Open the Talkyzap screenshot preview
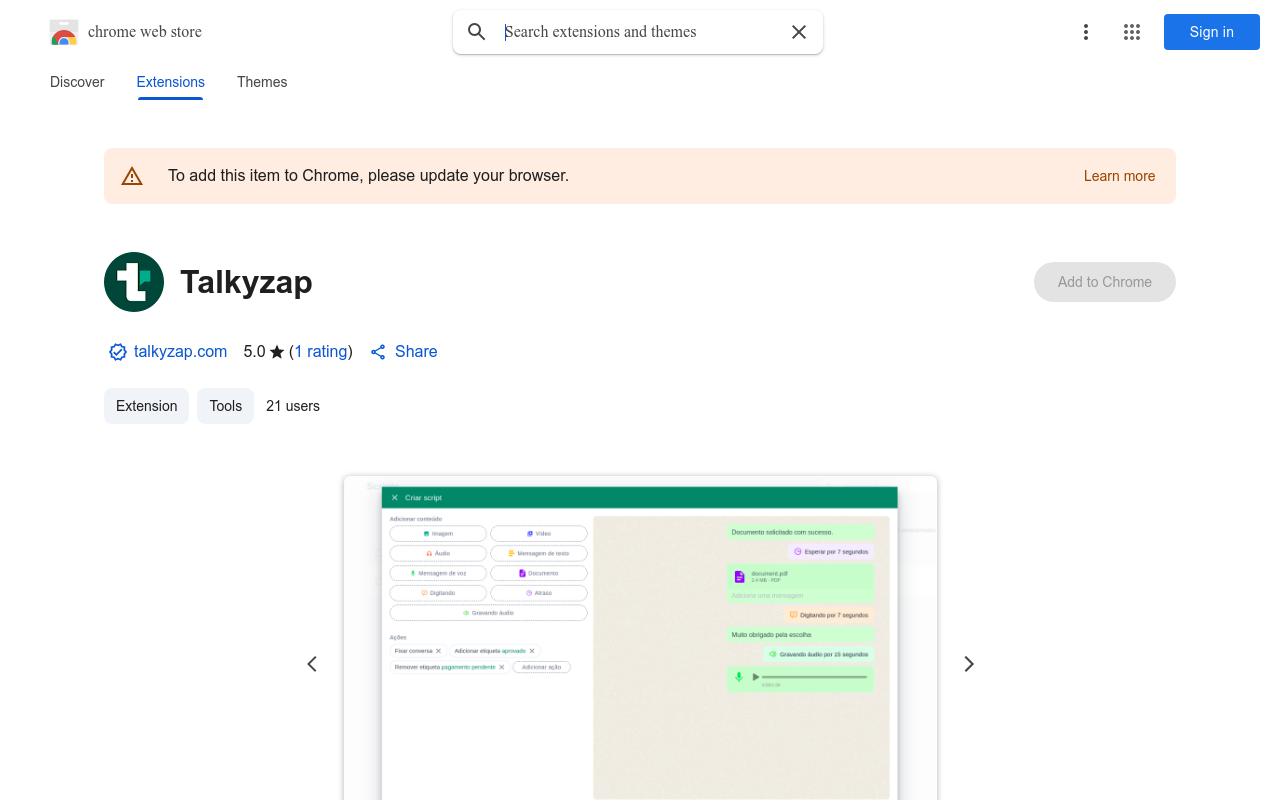This screenshot has height=800, width=1280. 640,638
